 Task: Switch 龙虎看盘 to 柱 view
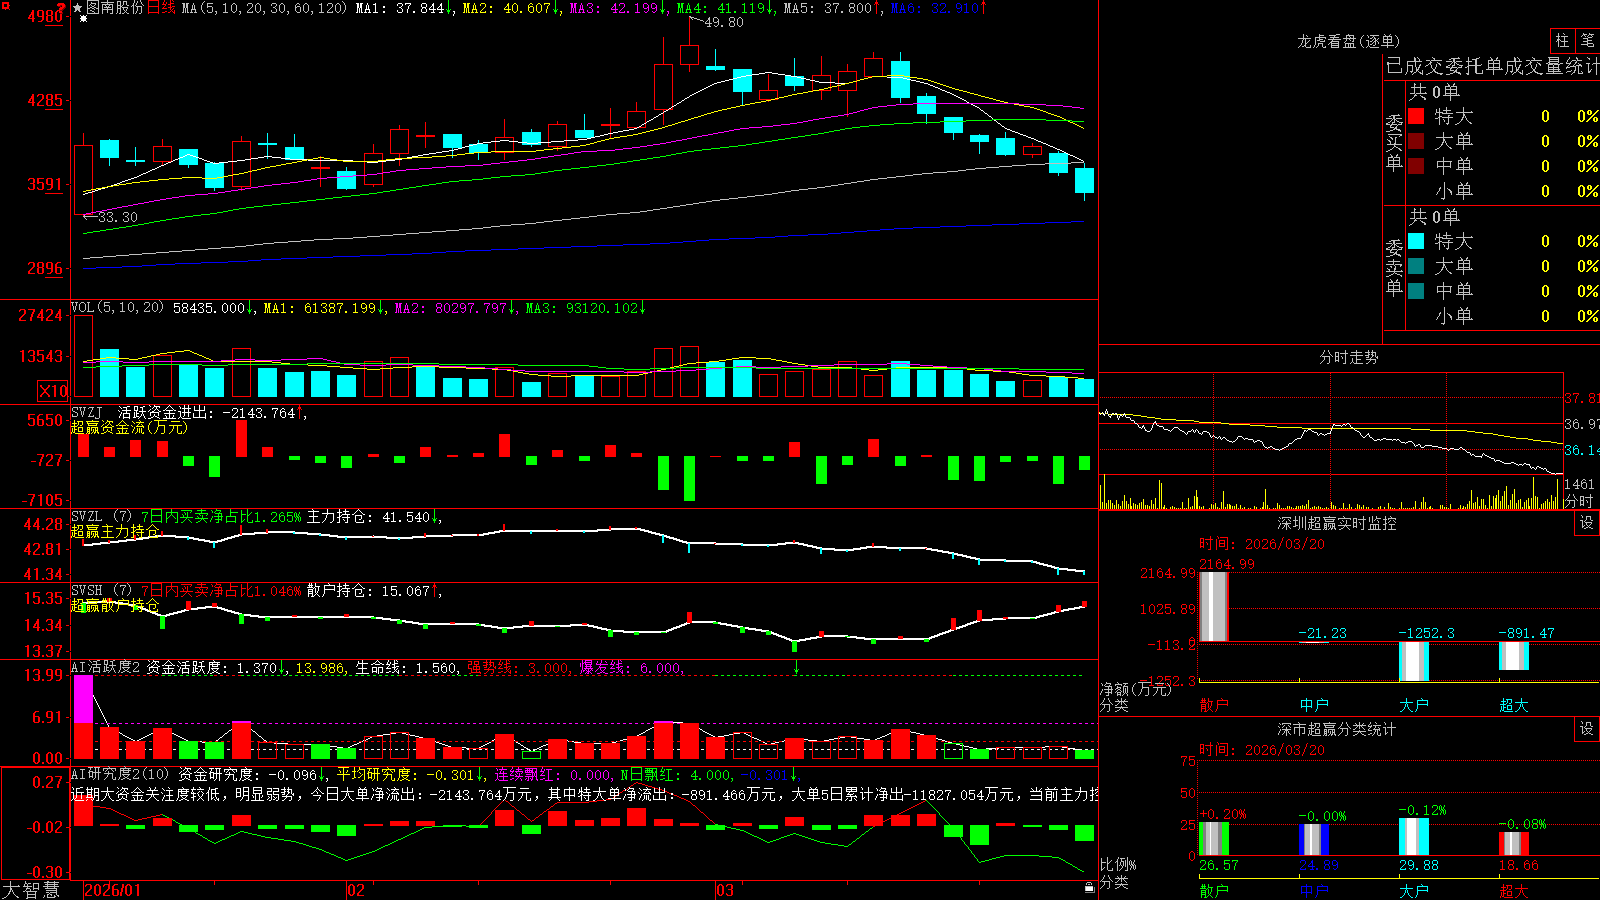tap(1562, 41)
